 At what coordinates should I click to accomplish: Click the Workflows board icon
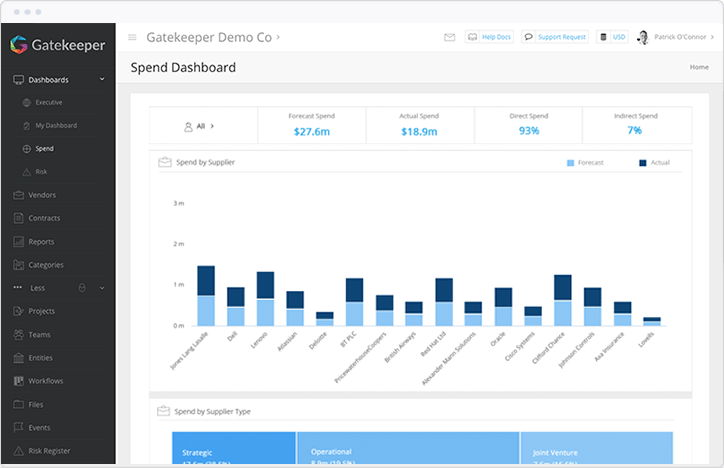pyautogui.click(x=18, y=381)
